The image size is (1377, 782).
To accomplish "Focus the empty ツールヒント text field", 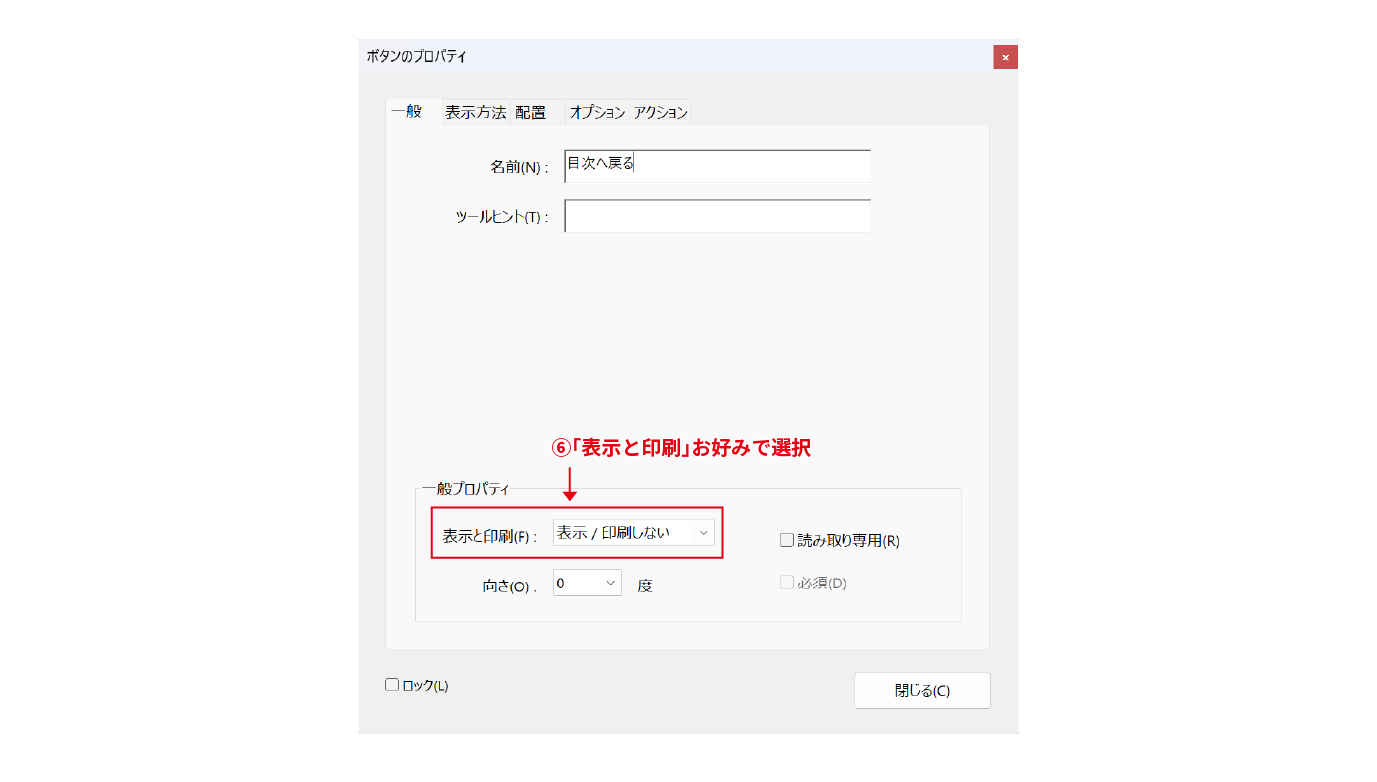I will pyautogui.click(x=717, y=216).
